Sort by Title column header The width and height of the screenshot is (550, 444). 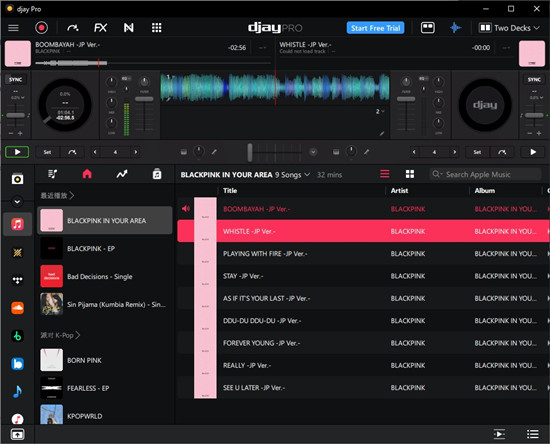[x=230, y=191]
